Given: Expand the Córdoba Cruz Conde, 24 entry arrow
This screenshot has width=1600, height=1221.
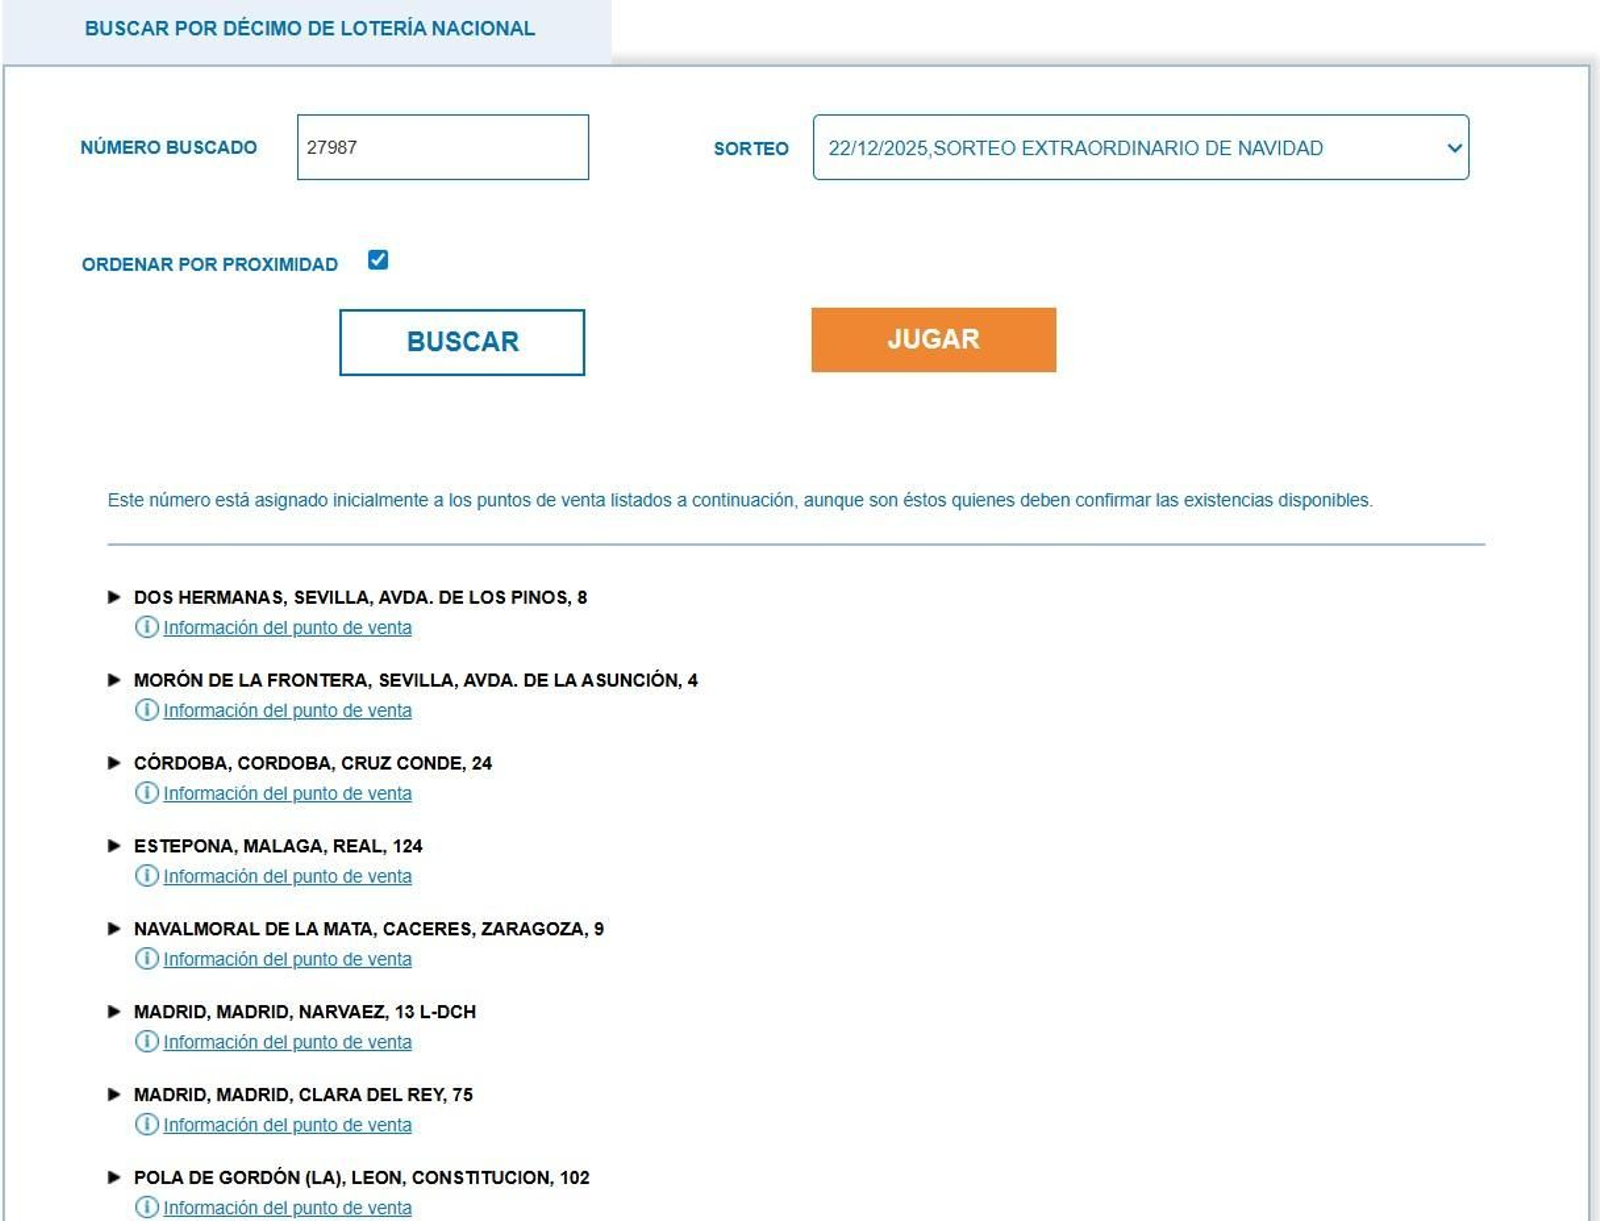Looking at the screenshot, I should coord(114,763).
